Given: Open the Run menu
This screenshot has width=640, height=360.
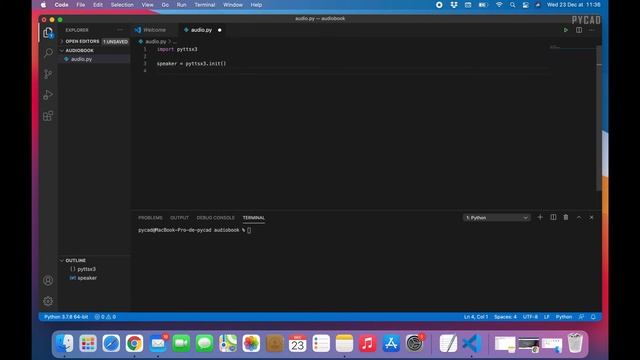Looking at the screenshot, I should pyautogui.click(x=181, y=5).
